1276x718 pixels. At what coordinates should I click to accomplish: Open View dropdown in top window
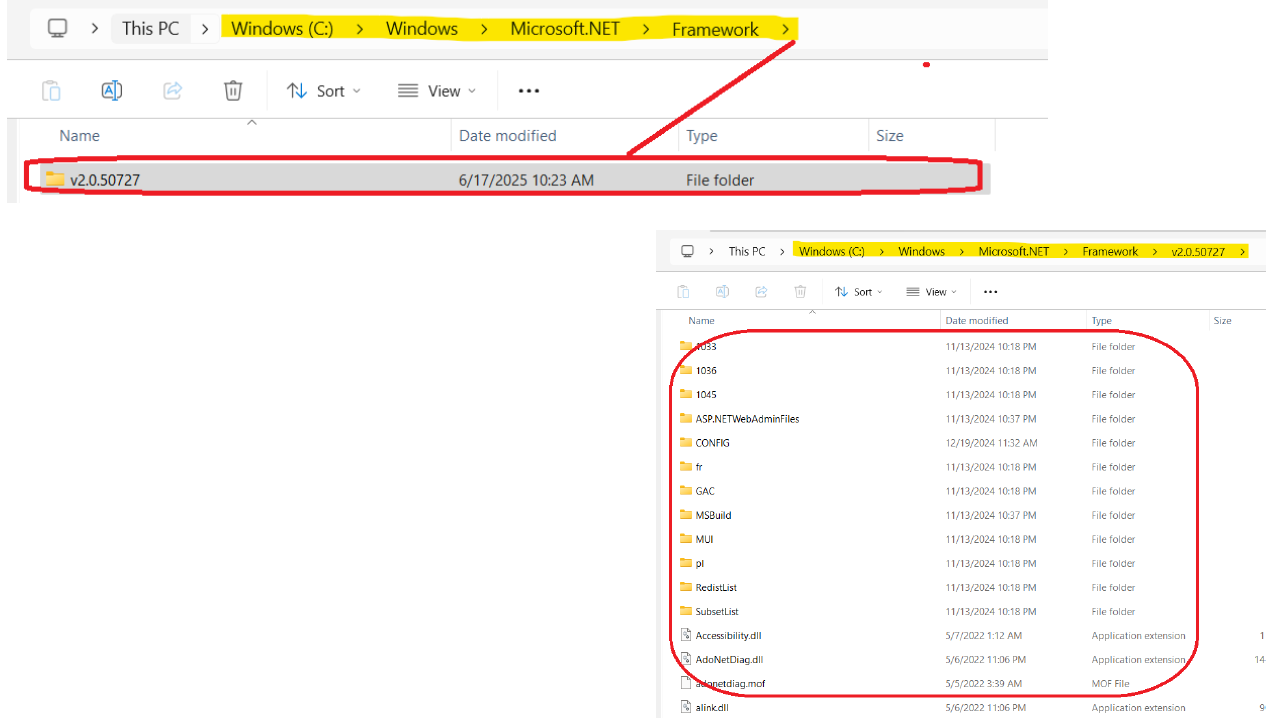437,91
